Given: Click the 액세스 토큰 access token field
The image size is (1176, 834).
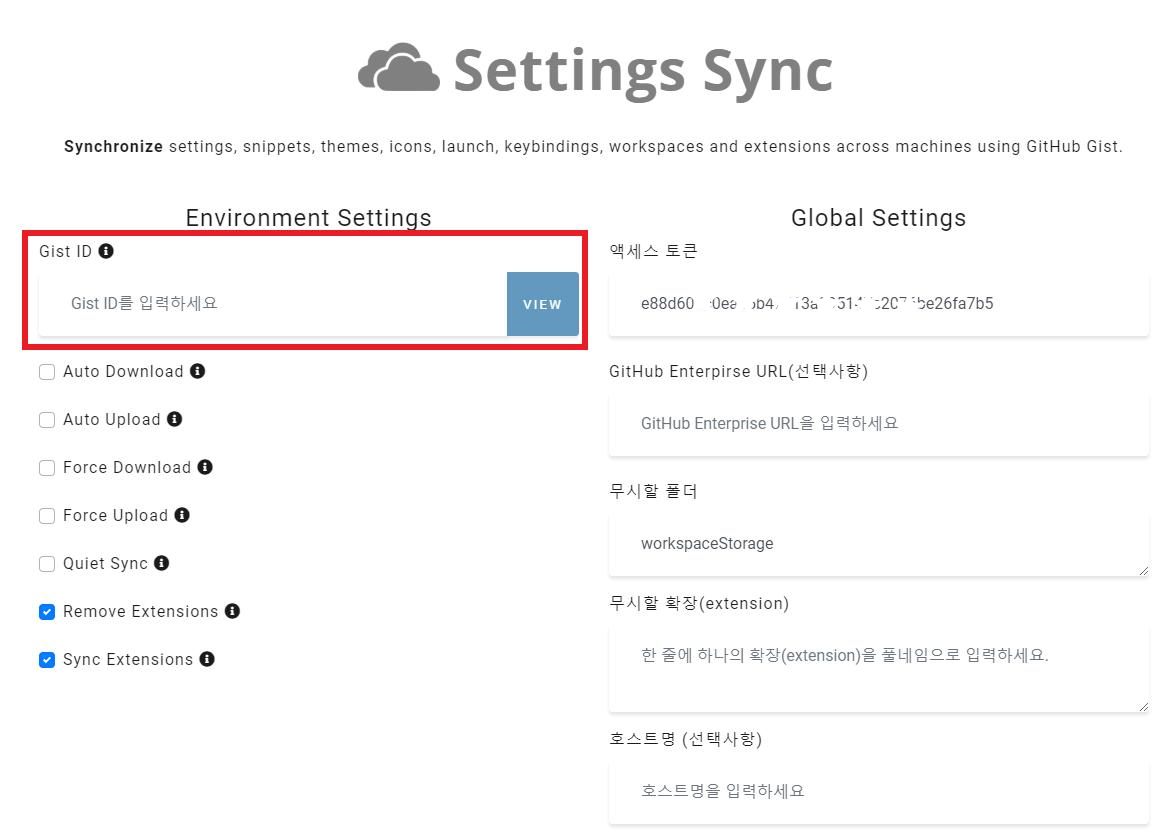Looking at the screenshot, I should 878,304.
